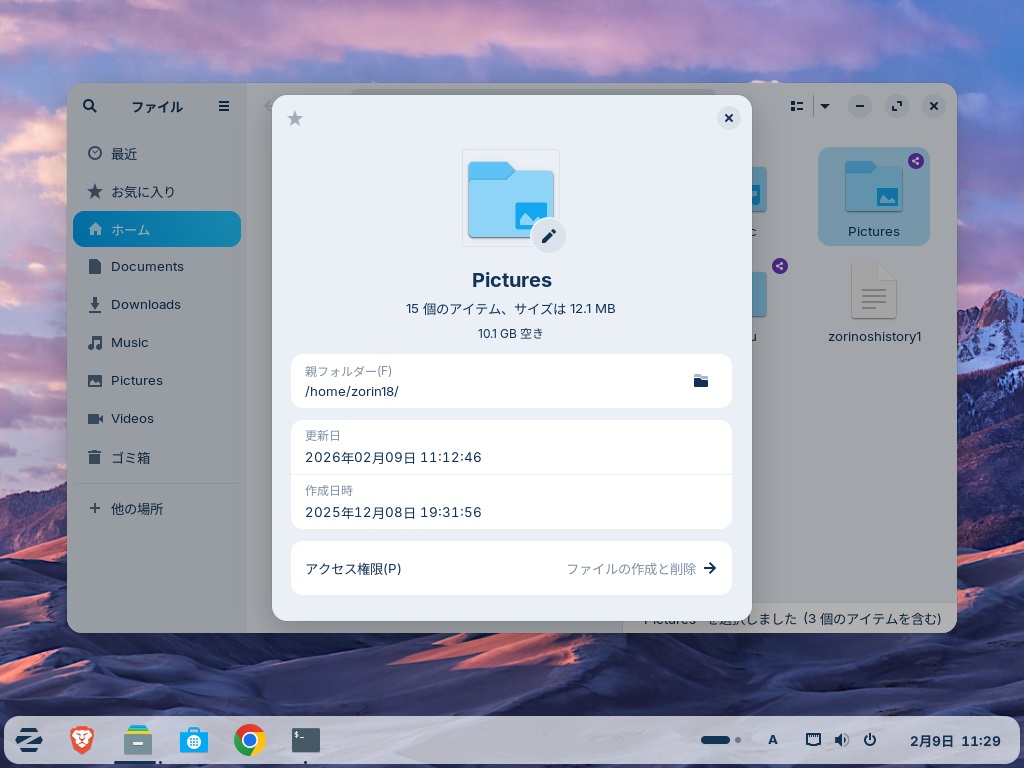
Task: Open parent folder /home/zorin18/ icon
Action: point(701,381)
